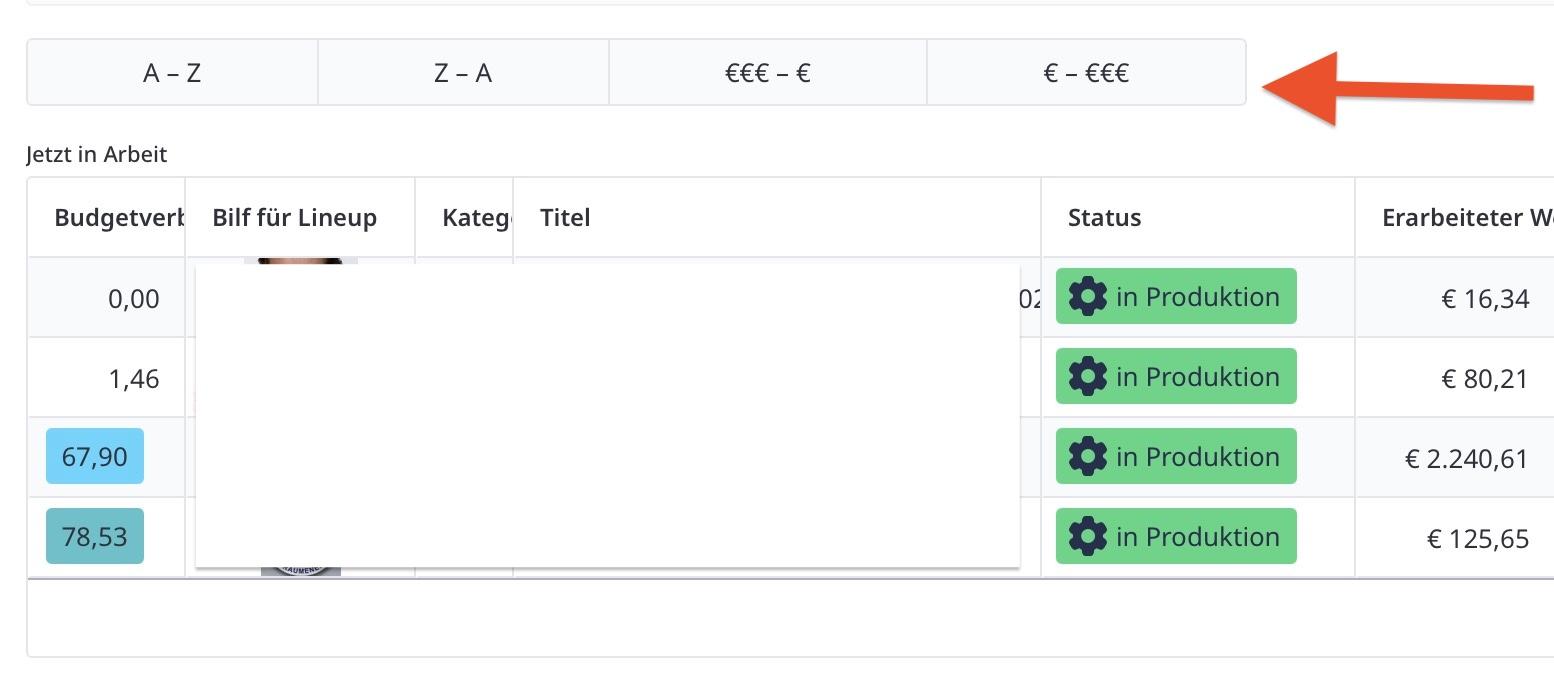Click the 0,00 budget value cell
This screenshot has width=1554, height=692.
click(x=134, y=299)
